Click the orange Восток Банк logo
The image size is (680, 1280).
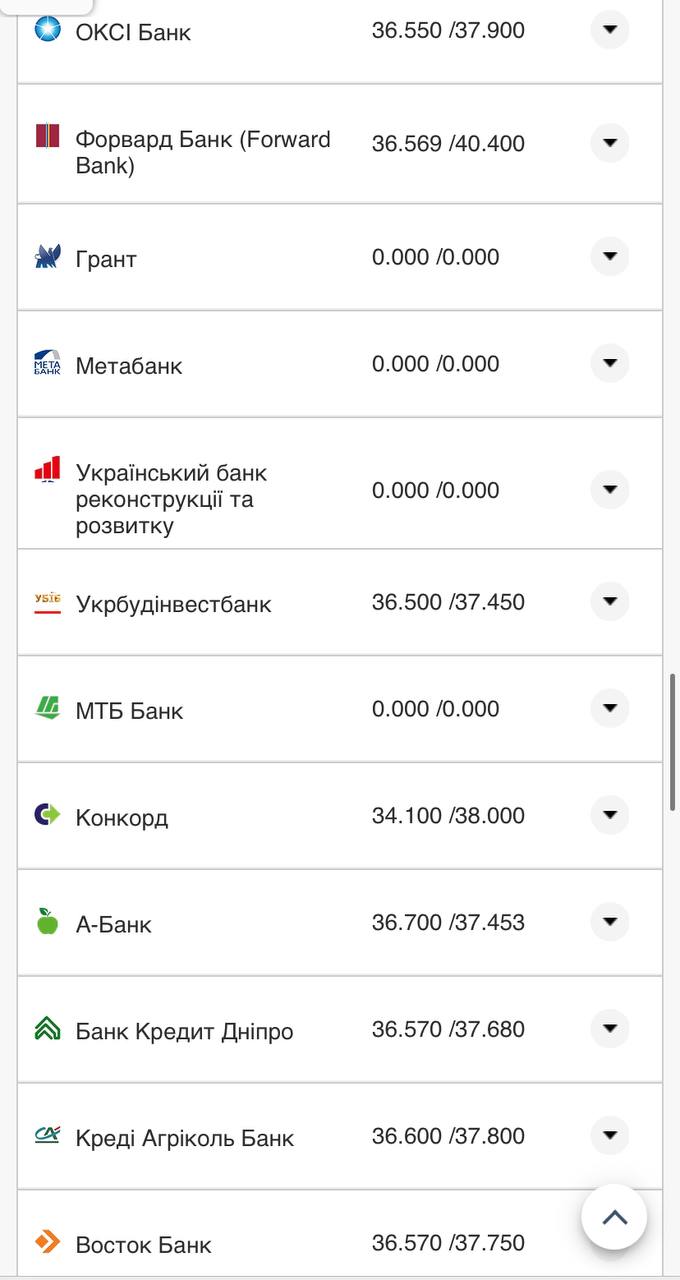click(x=47, y=1242)
